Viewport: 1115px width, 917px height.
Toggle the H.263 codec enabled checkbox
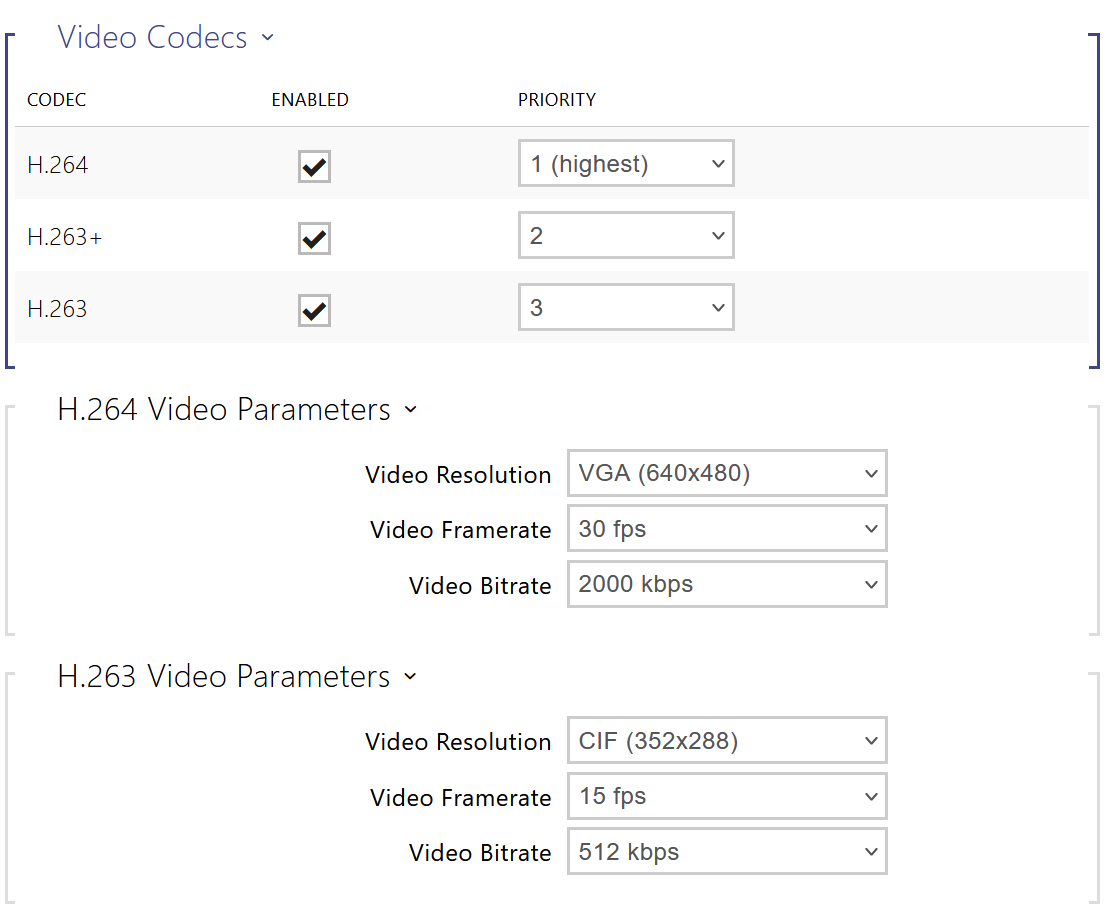click(314, 311)
